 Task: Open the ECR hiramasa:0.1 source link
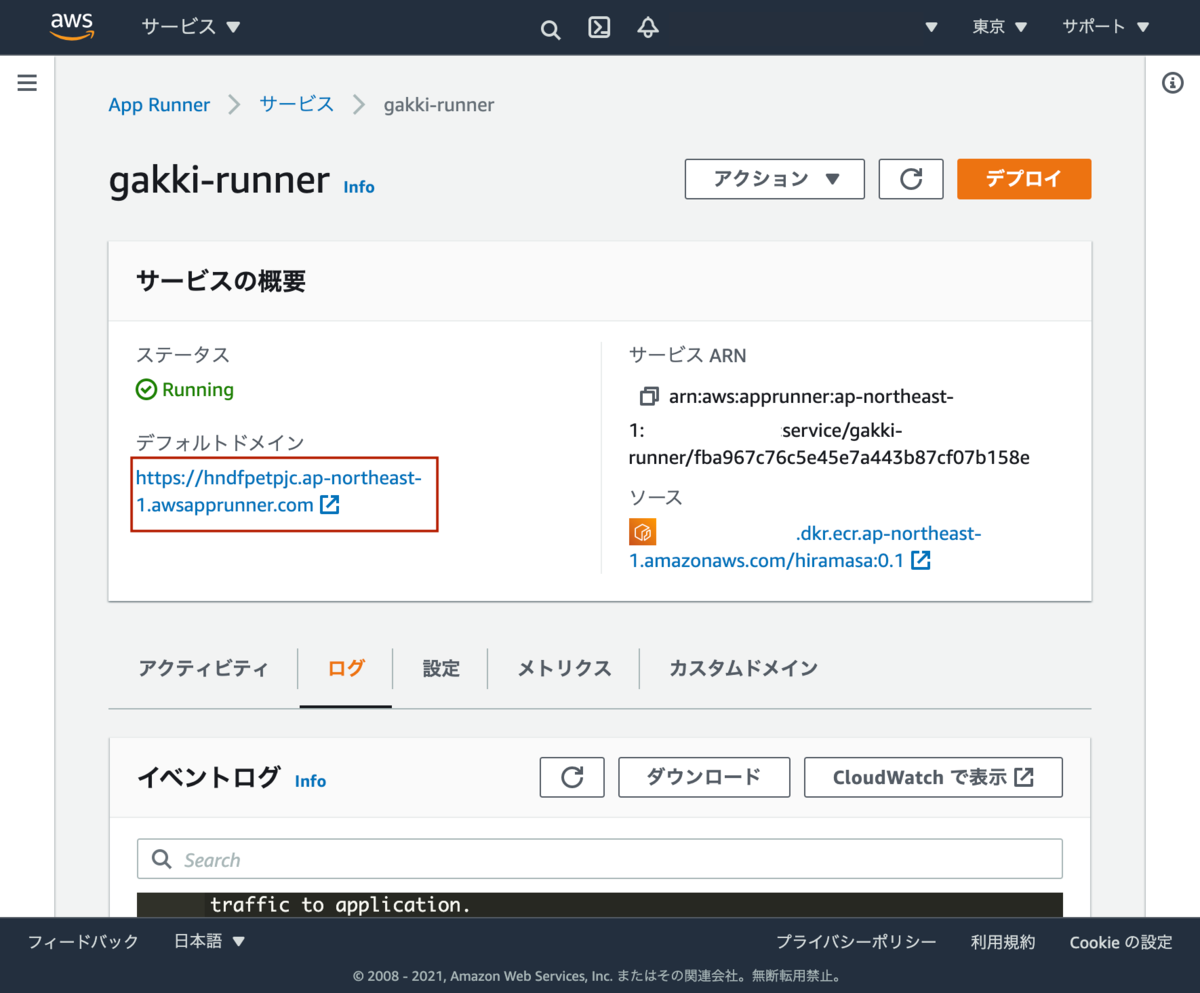pyautogui.click(x=805, y=547)
